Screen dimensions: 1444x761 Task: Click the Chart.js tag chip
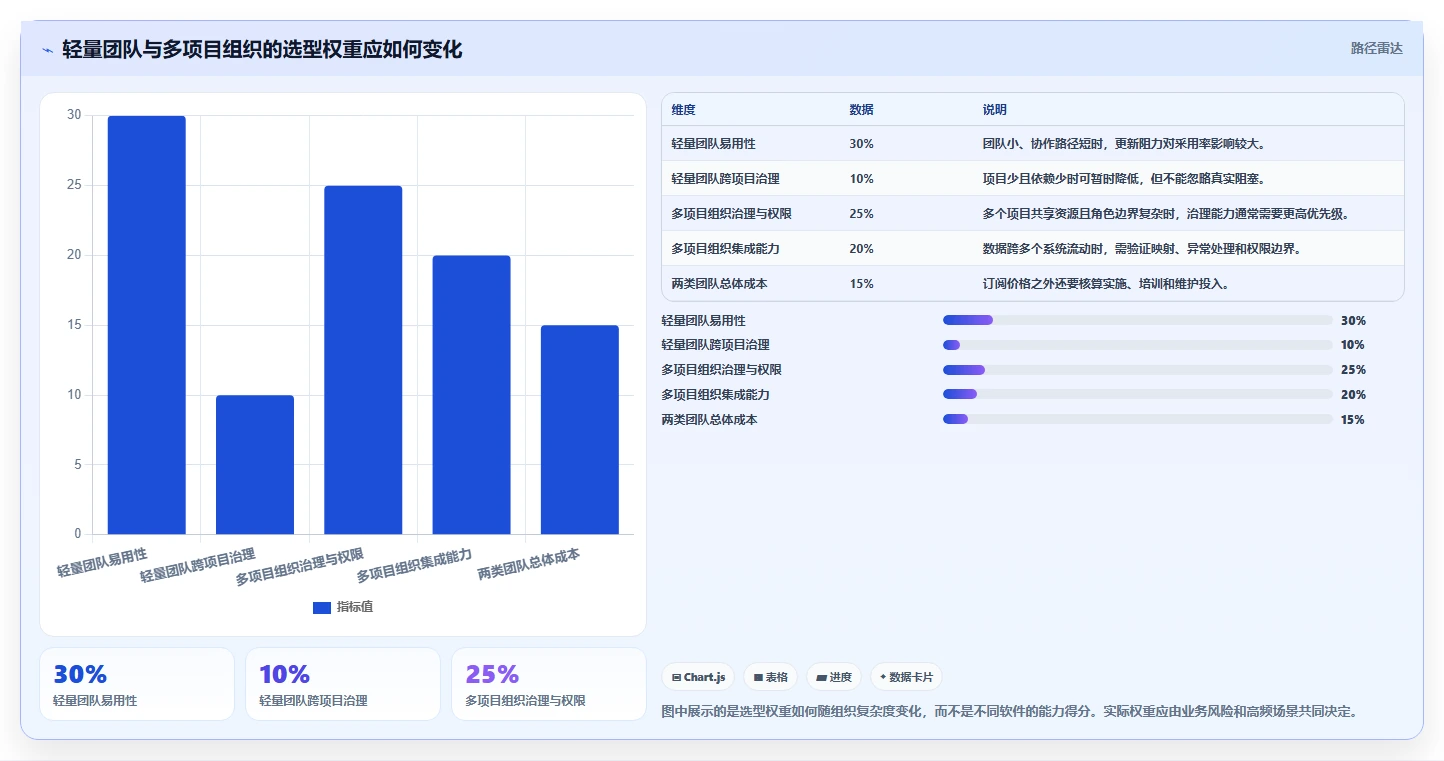(698, 677)
